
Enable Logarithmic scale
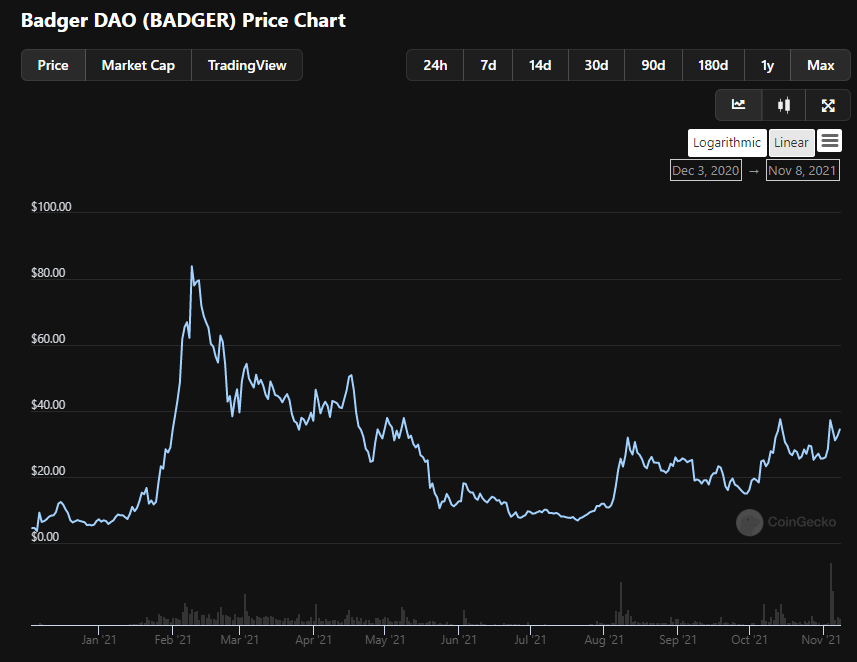[x=727, y=143]
